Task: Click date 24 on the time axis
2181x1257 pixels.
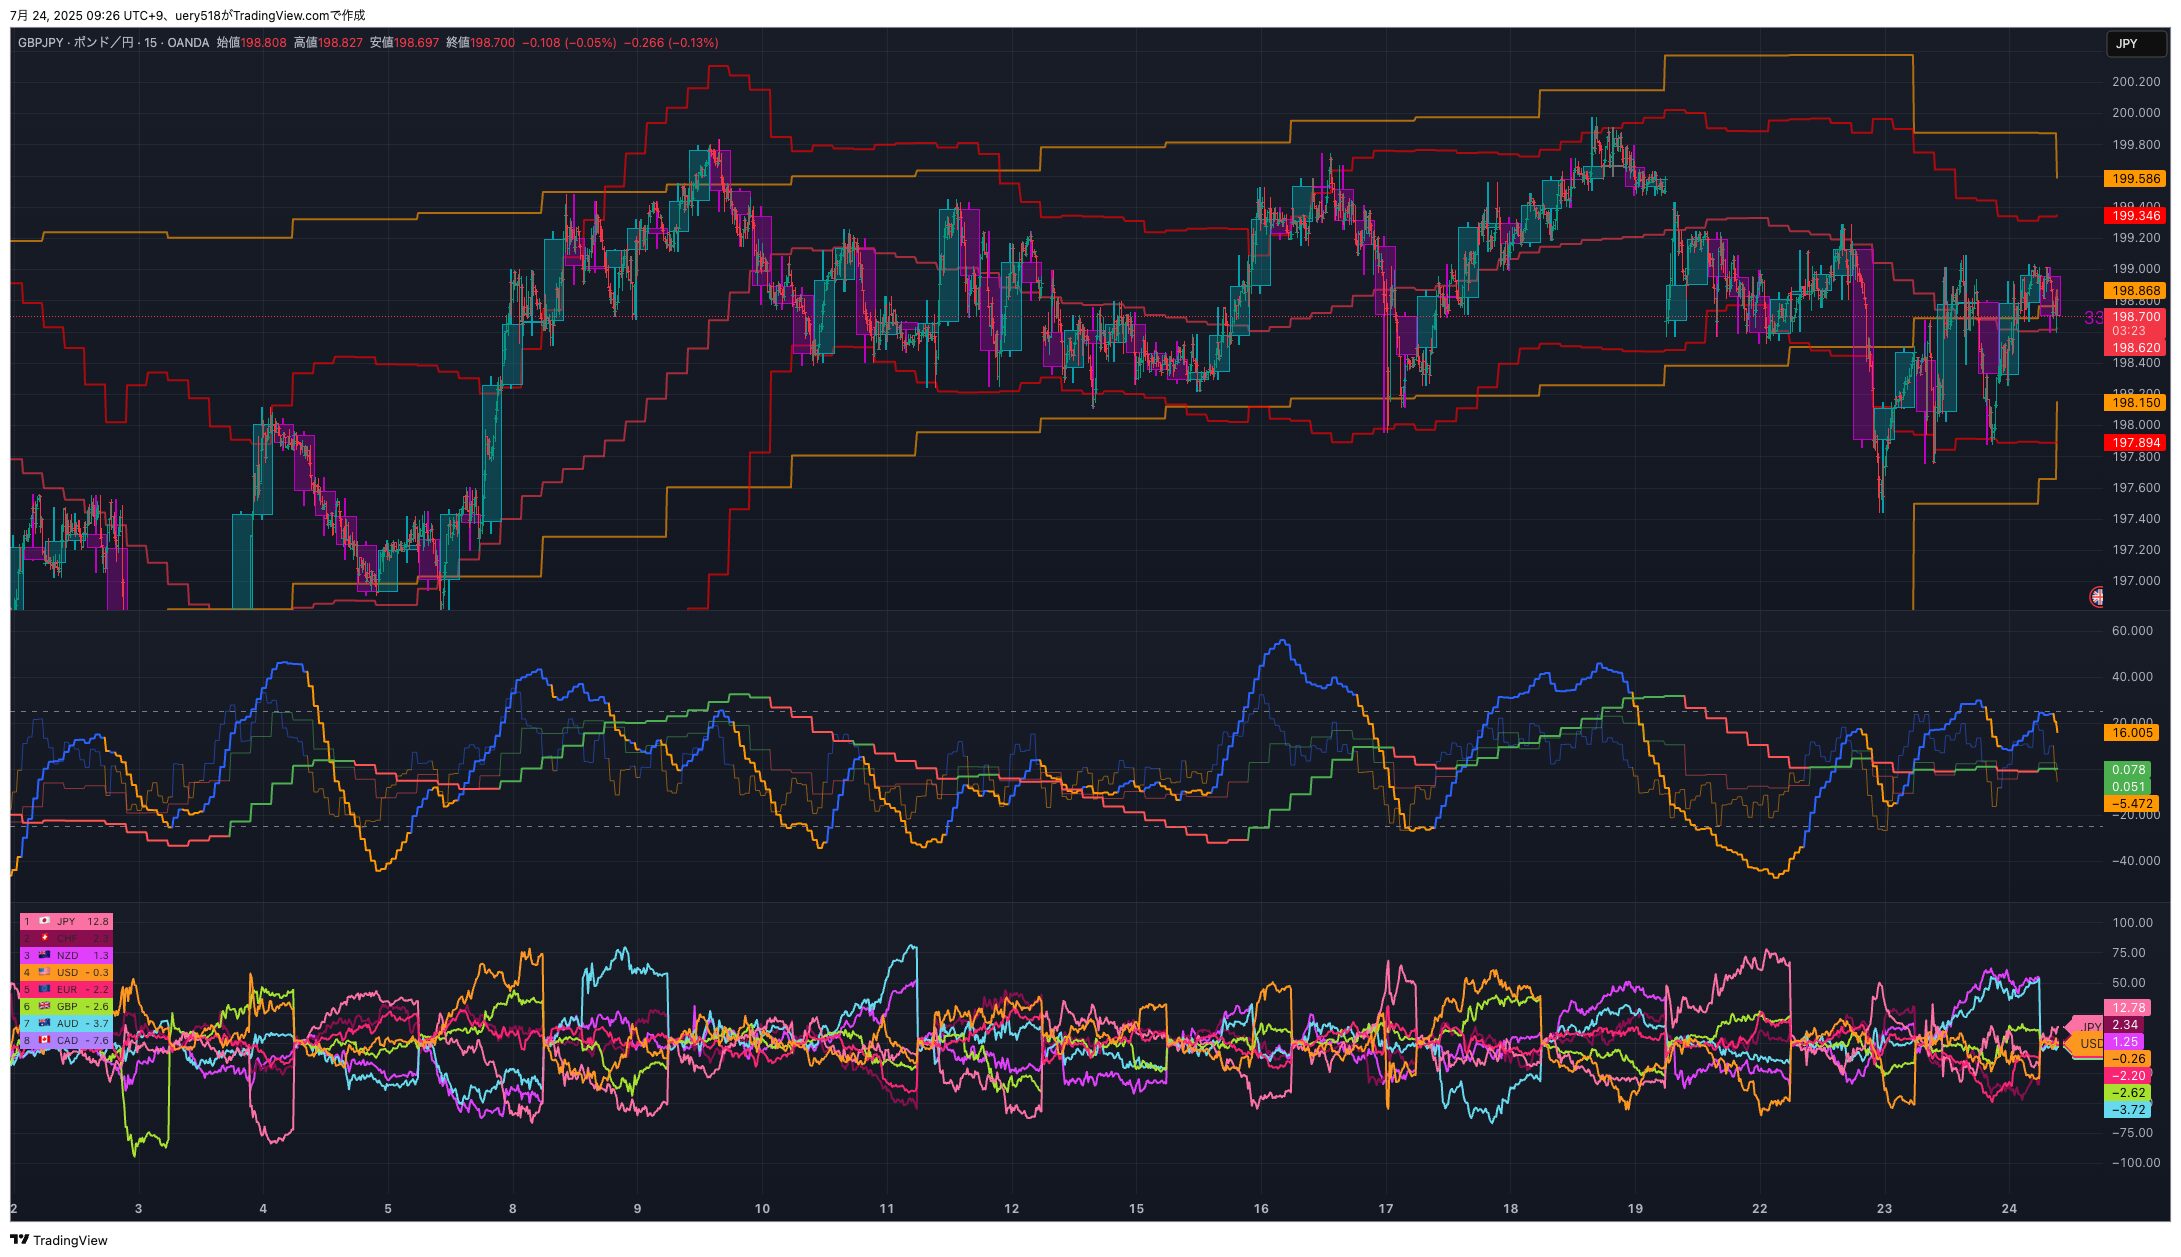Action: pos(2009,1208)
